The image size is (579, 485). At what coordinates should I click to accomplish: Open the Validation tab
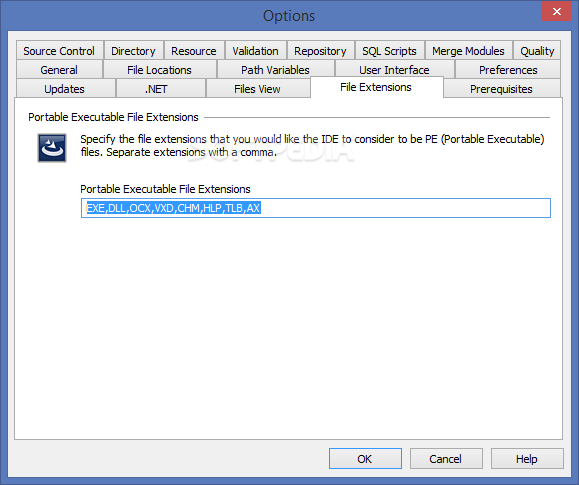[256, 51]
